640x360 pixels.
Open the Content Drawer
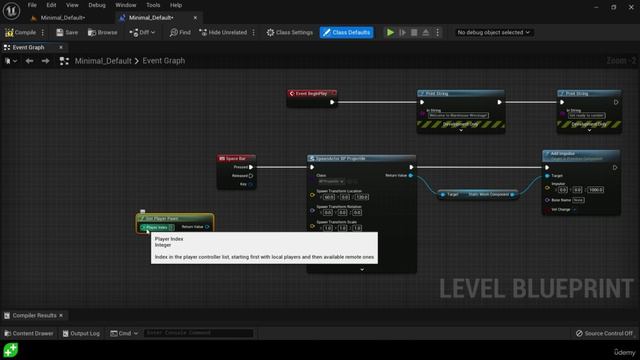click(29, 333)
